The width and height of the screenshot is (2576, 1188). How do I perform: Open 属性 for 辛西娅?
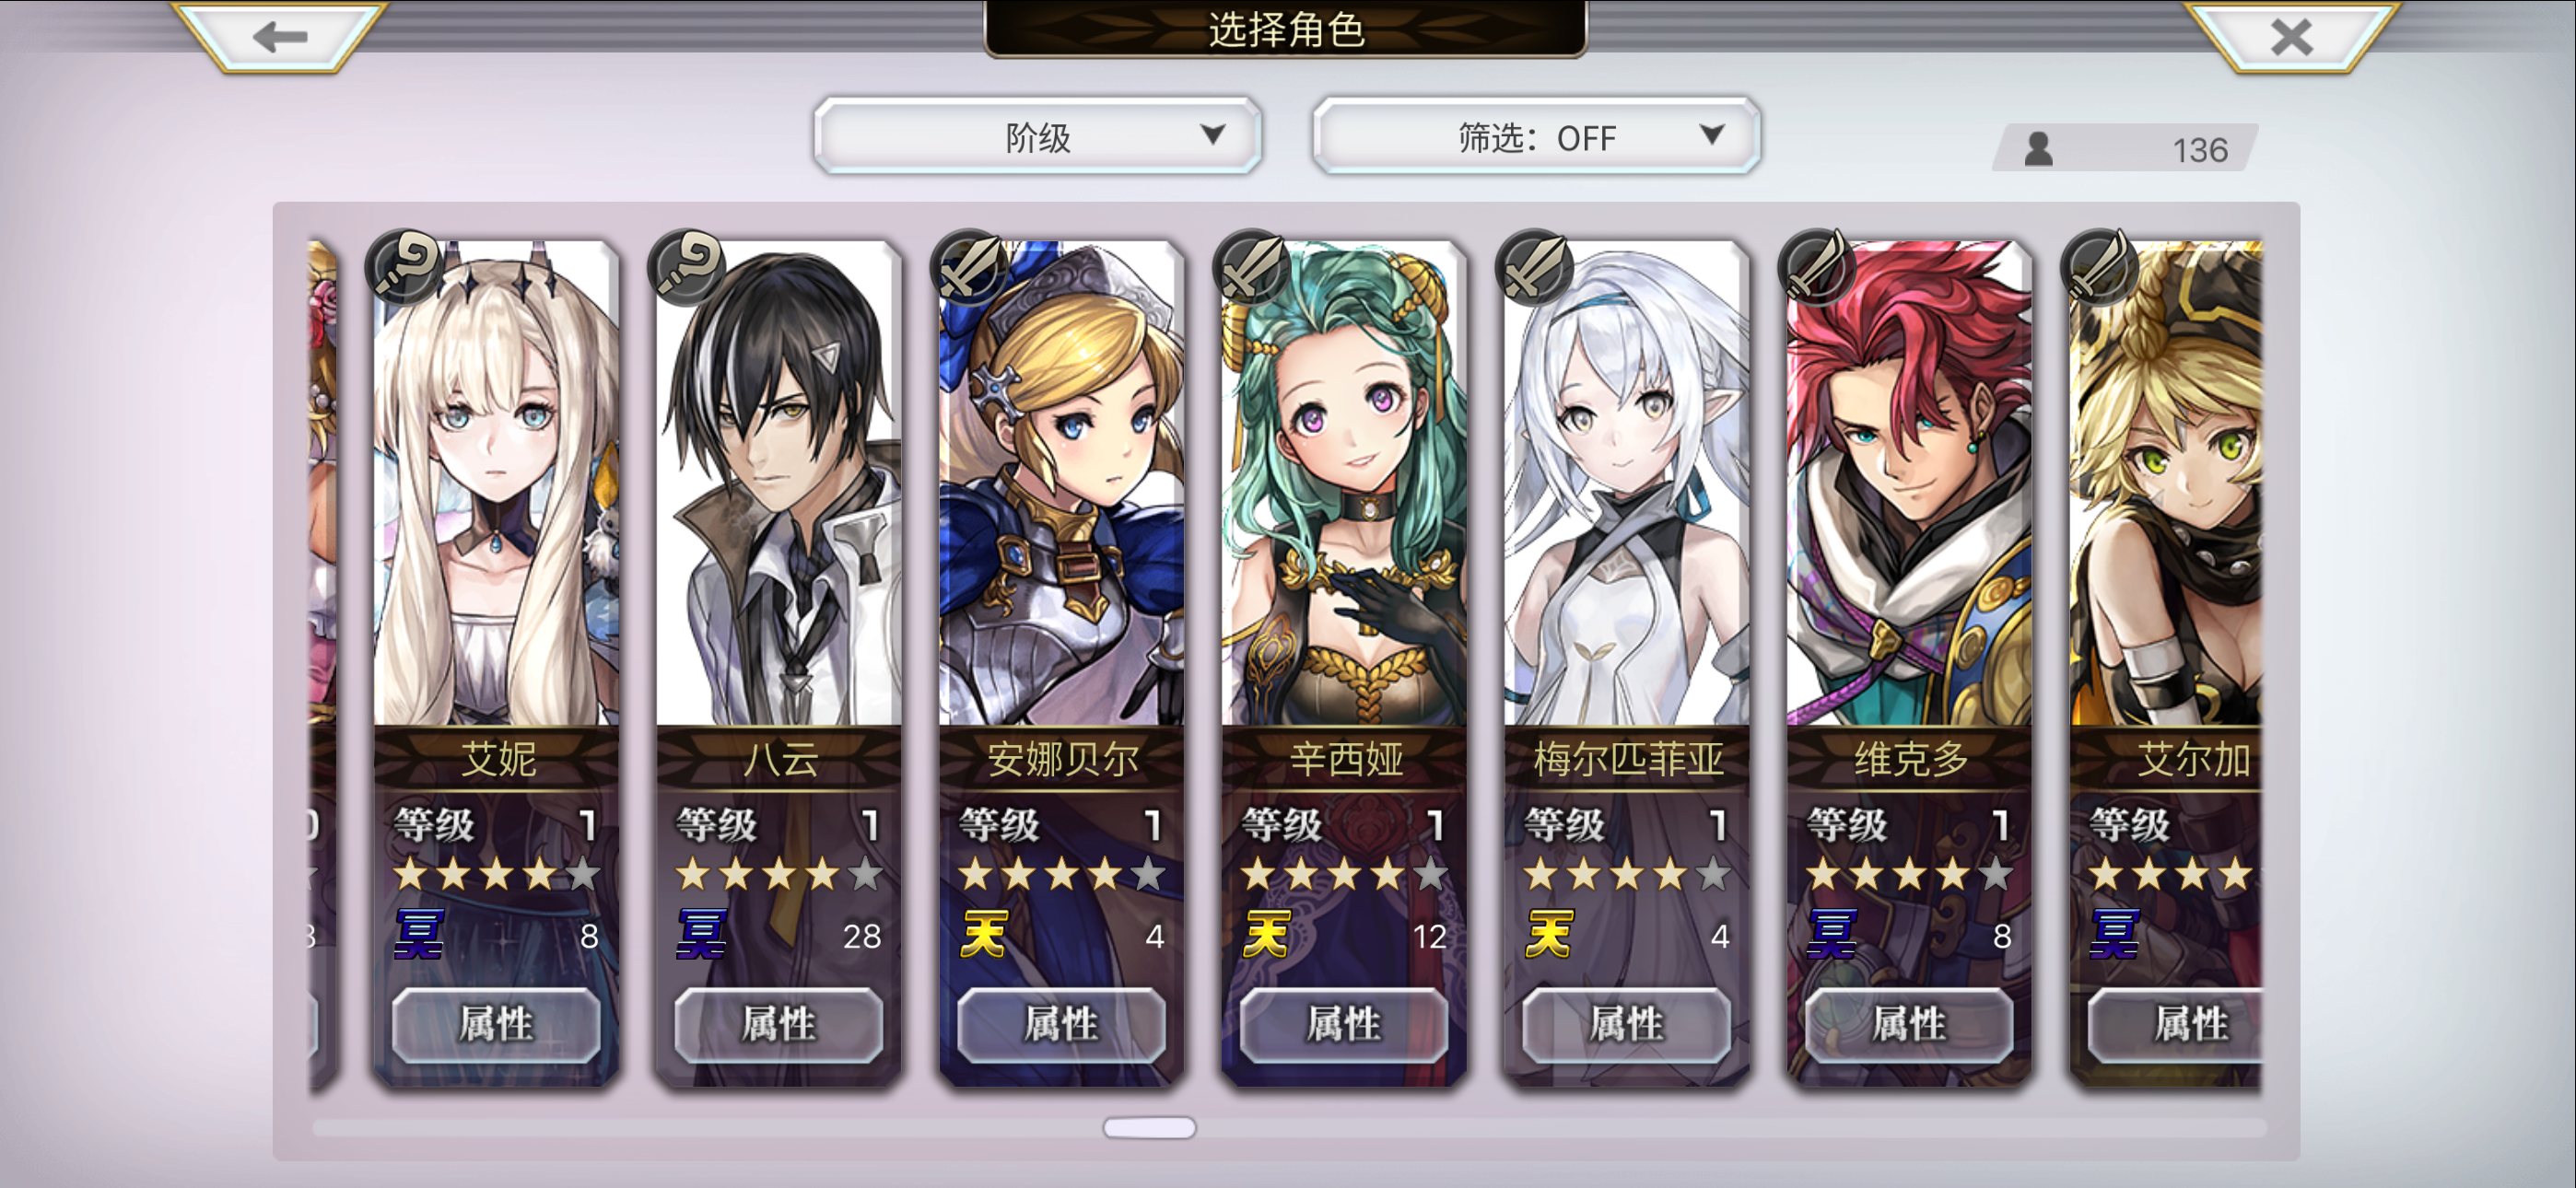click(x=1344, y=1024)
